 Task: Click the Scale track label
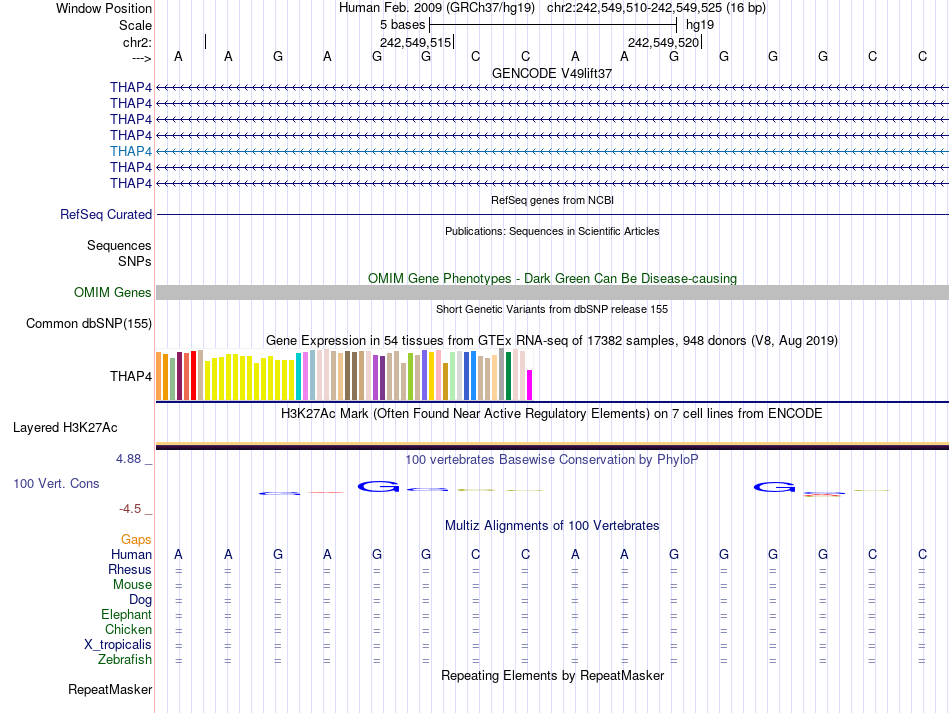tap(135, 25)
